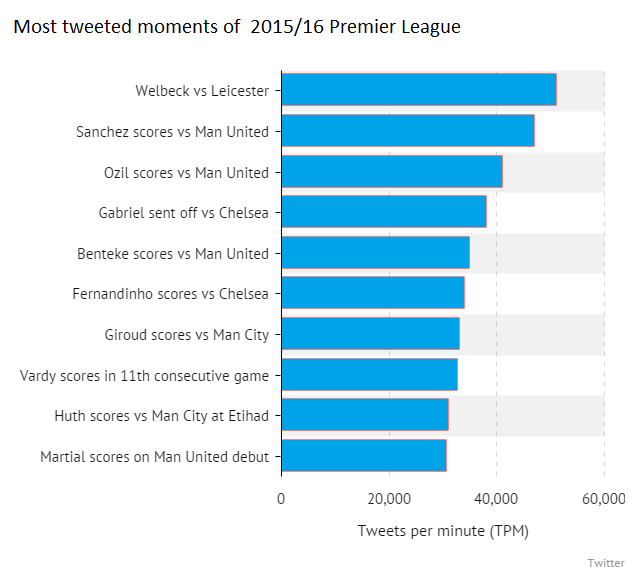This screenshot has width=635, height=573.
Task: Select the Gabriel sent off vs Chelsea bar
Action: 383,212
